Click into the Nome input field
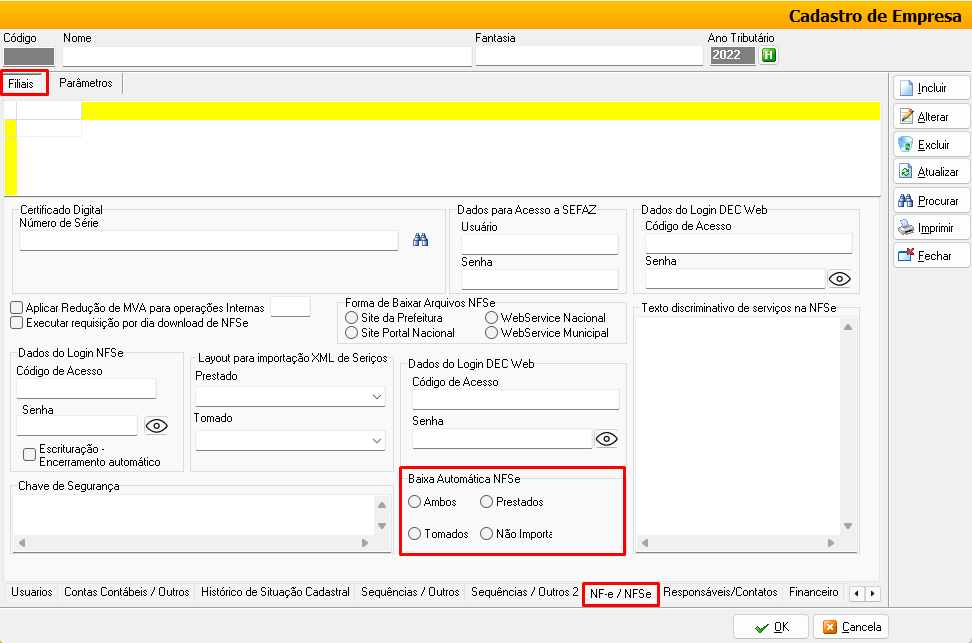The image size is (972, 643). pyautogui.click(x=266, y=56)
